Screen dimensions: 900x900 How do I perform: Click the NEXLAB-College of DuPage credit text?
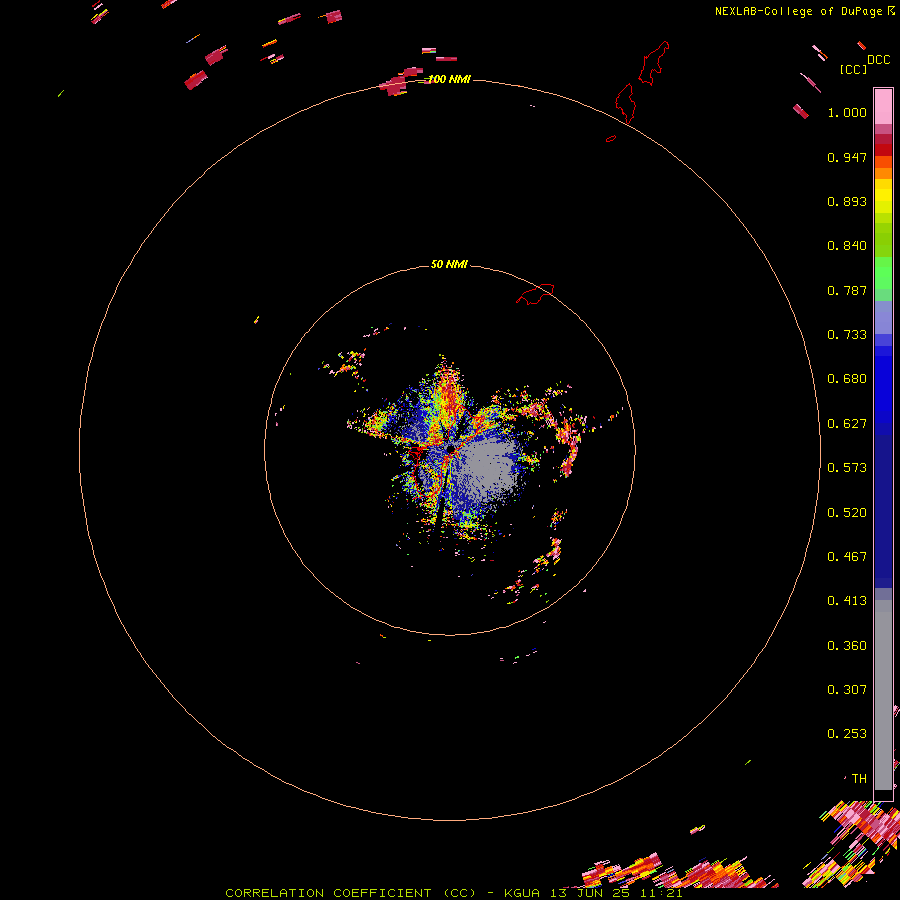click(798, 11)
